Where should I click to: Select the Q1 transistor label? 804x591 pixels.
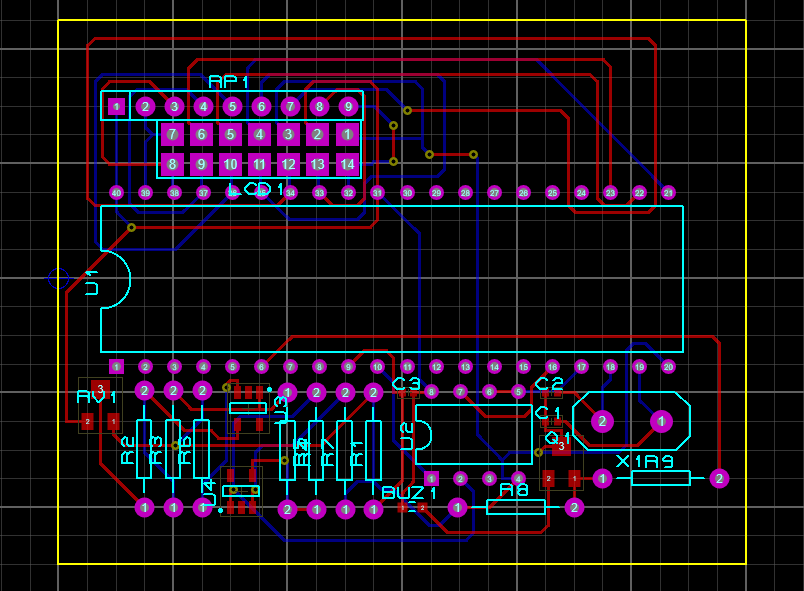(557, 438)
